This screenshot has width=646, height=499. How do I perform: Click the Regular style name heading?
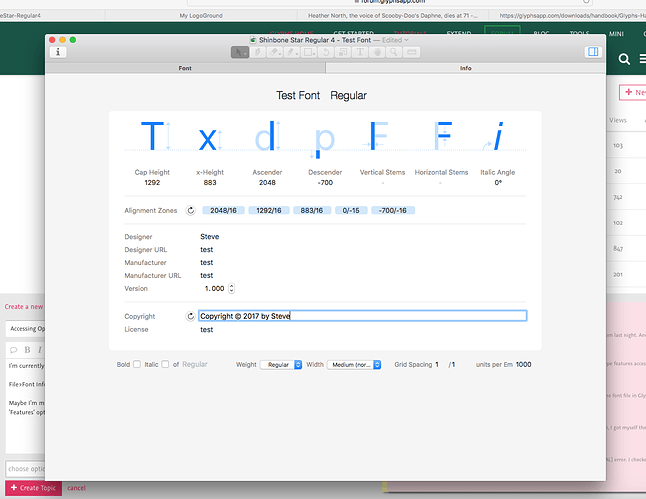coord(348,96)
